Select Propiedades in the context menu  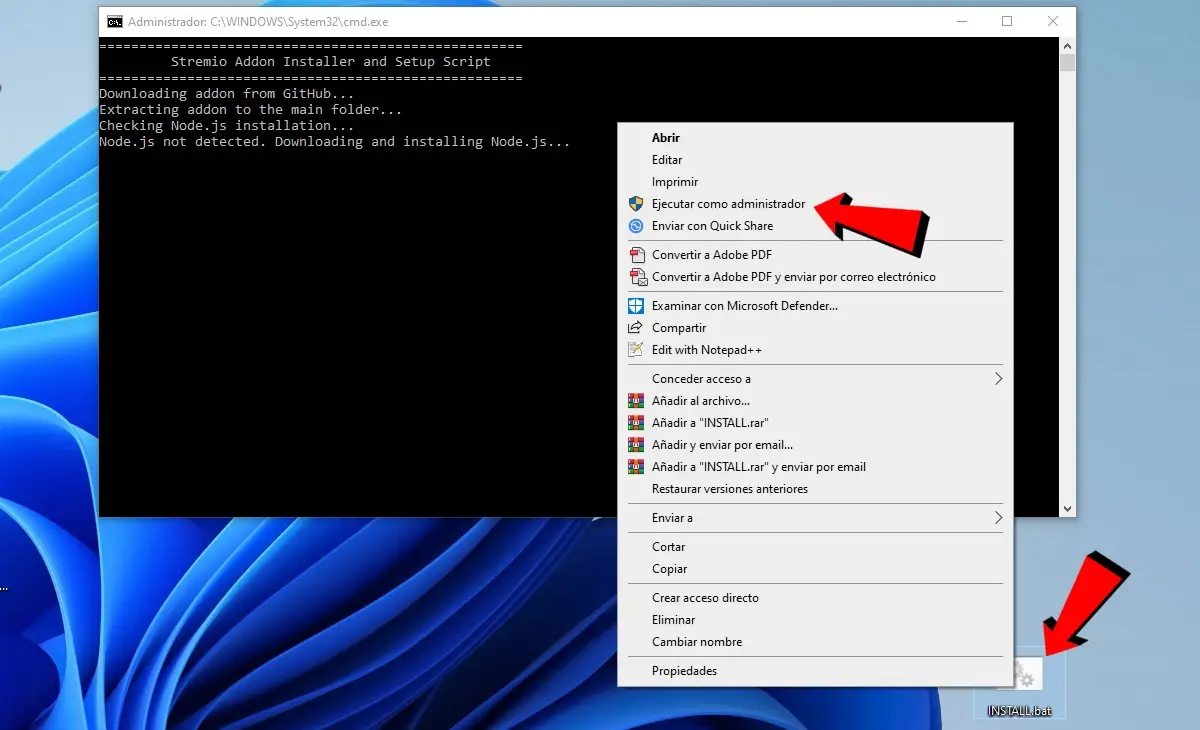(684, 671)
